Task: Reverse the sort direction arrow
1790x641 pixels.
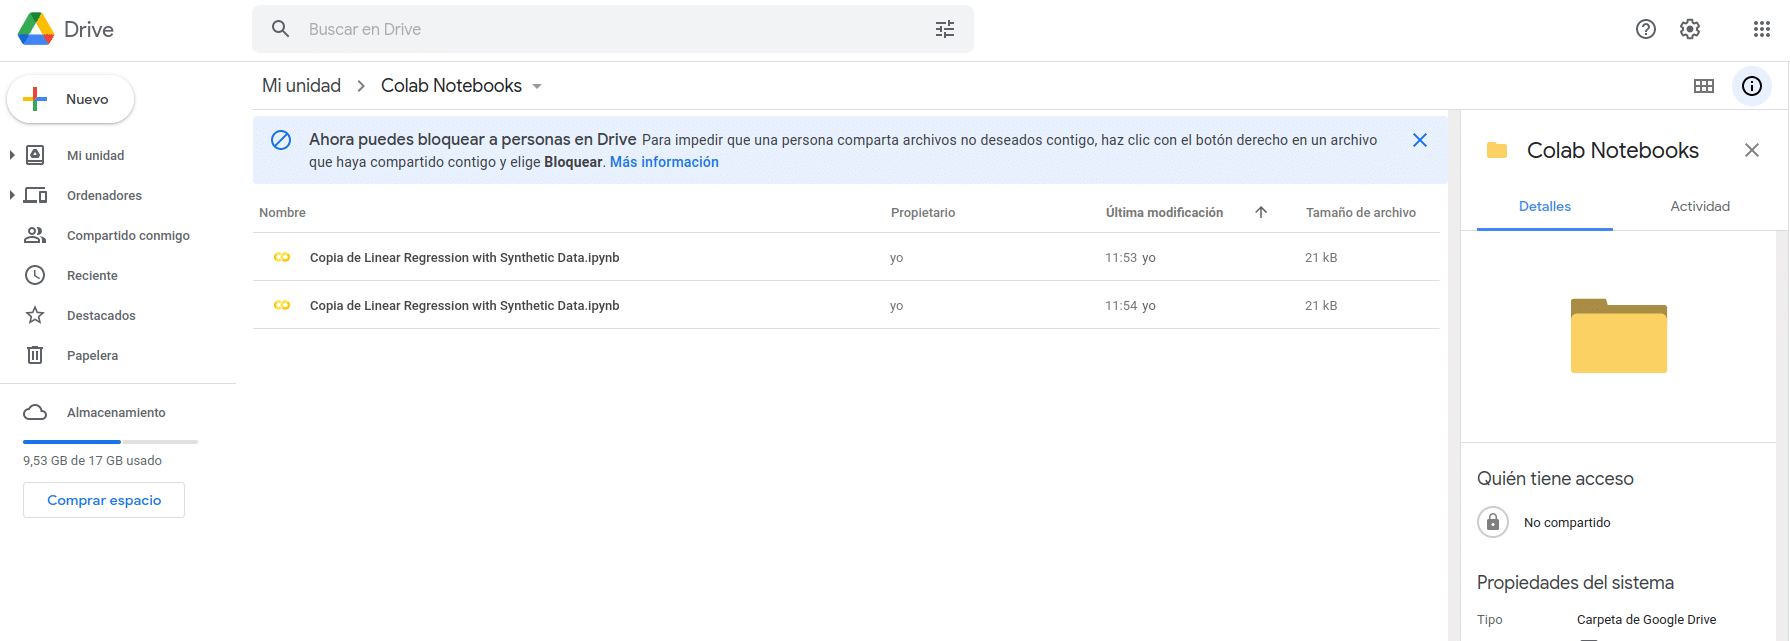Action: pyautogui.click(x=1261, y=212)
